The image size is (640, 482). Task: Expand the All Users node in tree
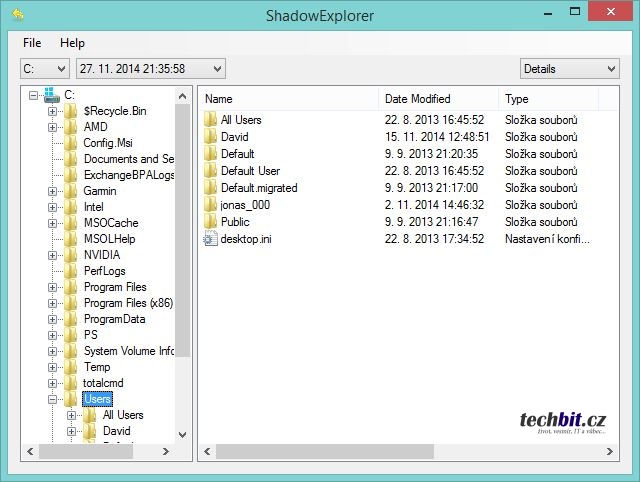coord(71,415)
